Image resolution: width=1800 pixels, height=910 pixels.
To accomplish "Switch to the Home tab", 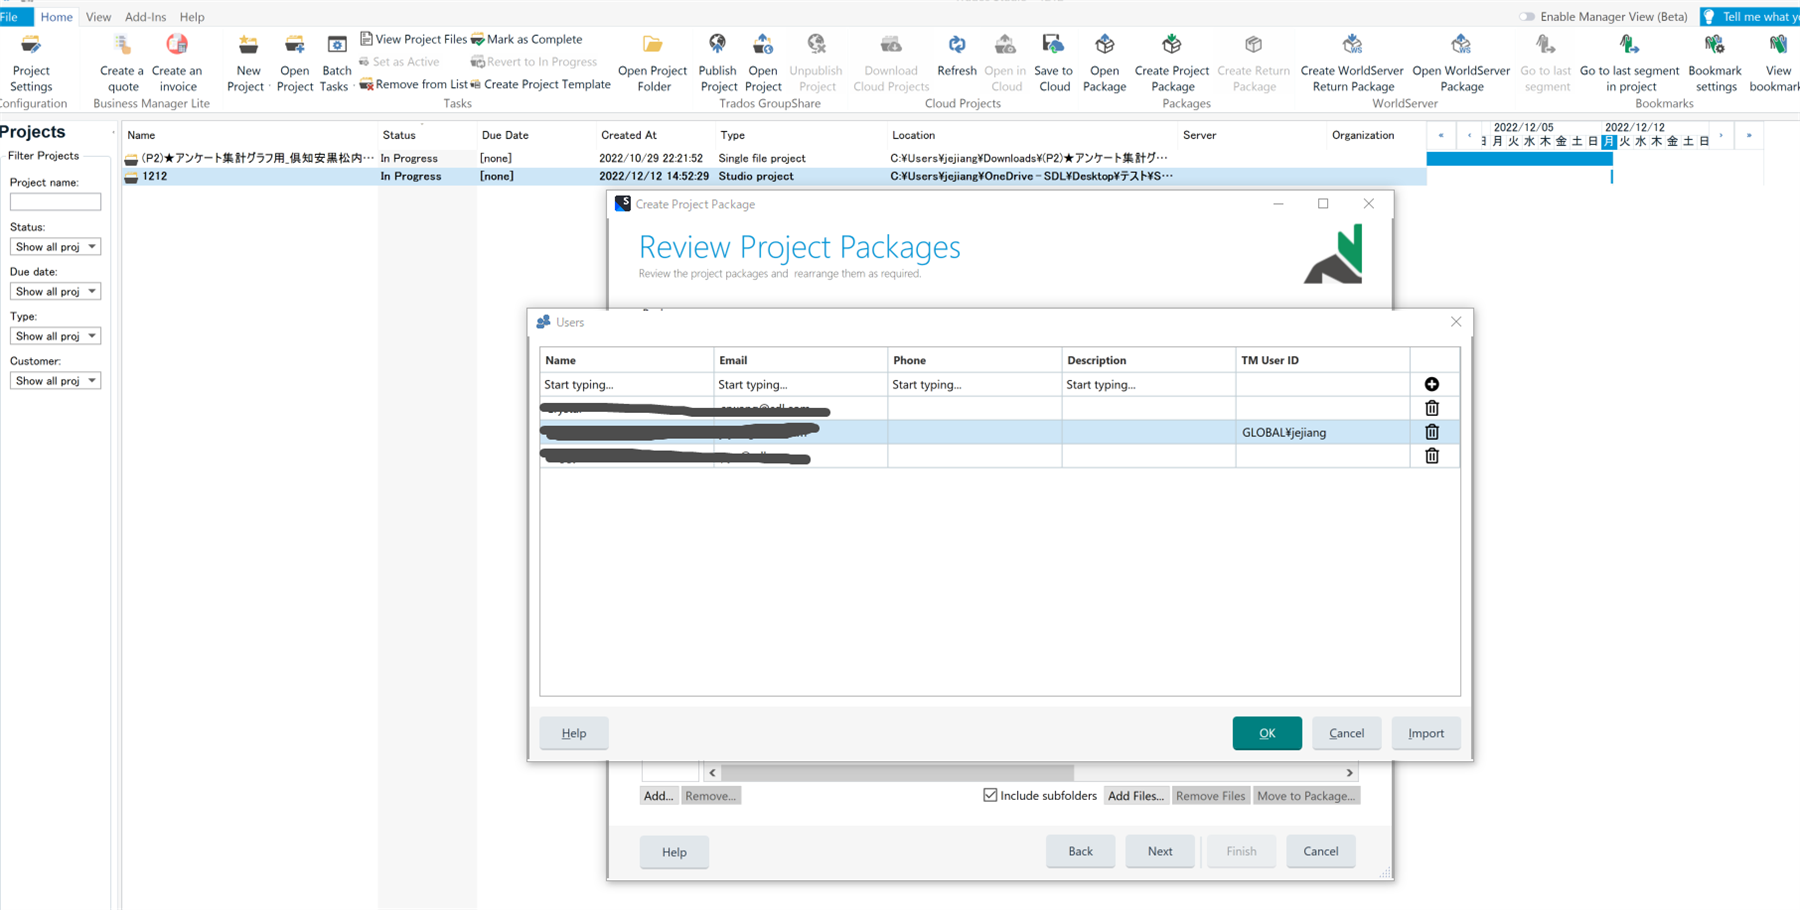I will (56, 17).
